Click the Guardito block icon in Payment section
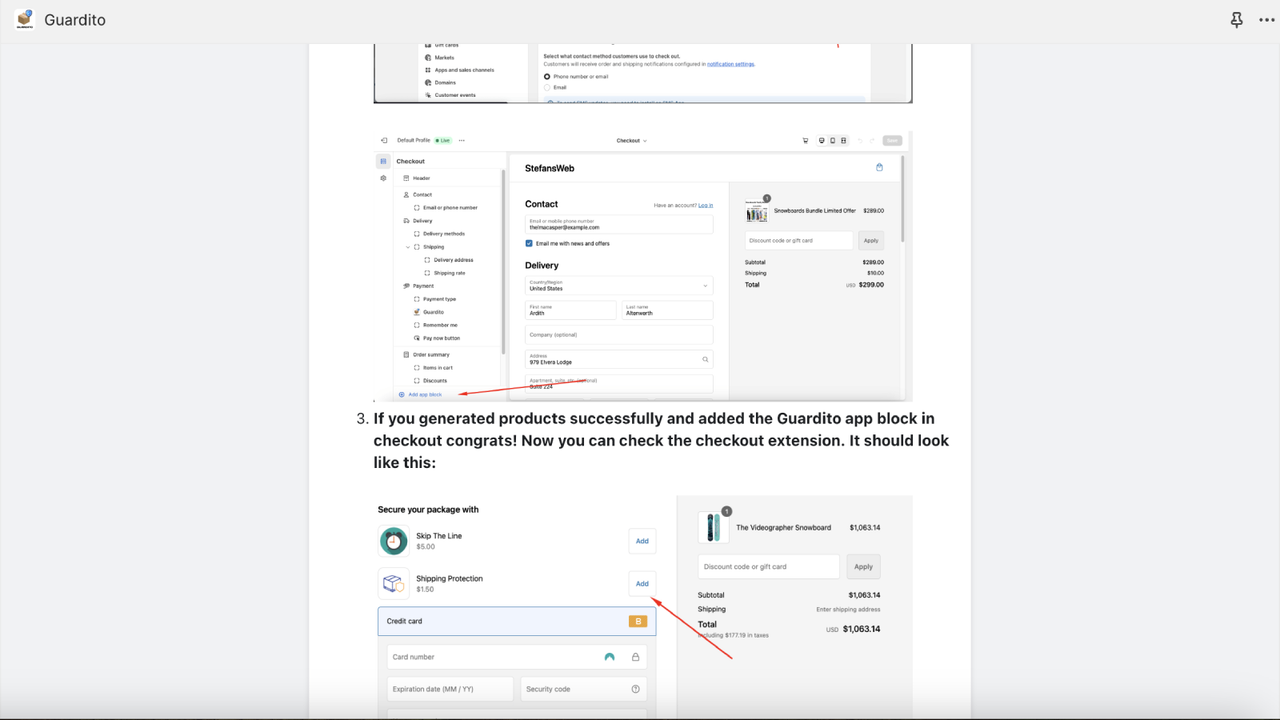The width and height of the screenshot is (1280, 720). (x=416, y=312)
